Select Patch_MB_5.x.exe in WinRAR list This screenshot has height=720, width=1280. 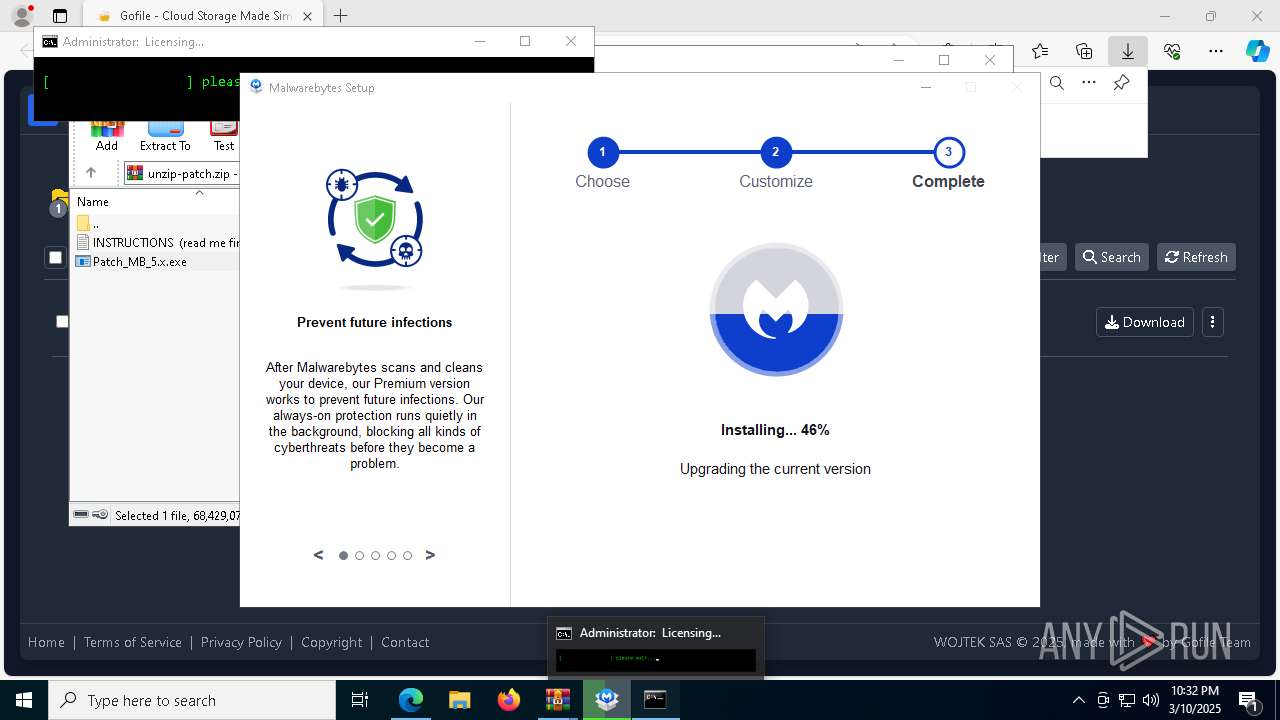140,261
